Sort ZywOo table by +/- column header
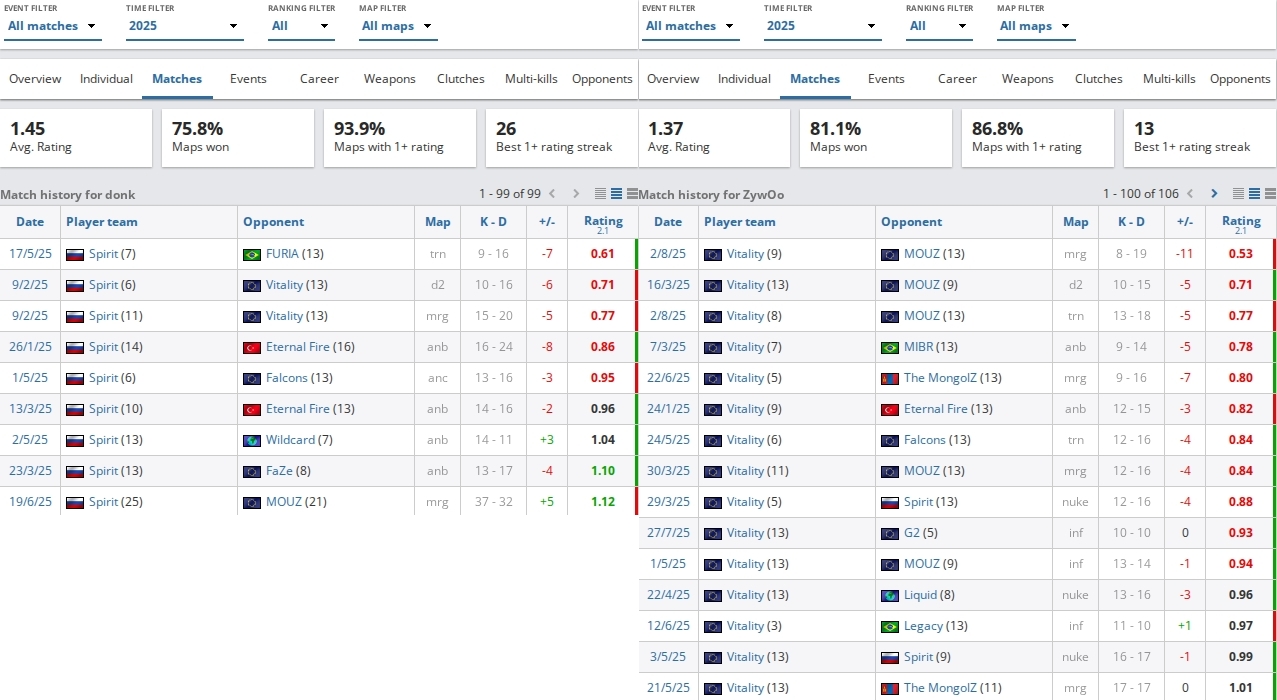Image resolution: width=1277 pixels, height=700 pixels. coord(1185,222)
